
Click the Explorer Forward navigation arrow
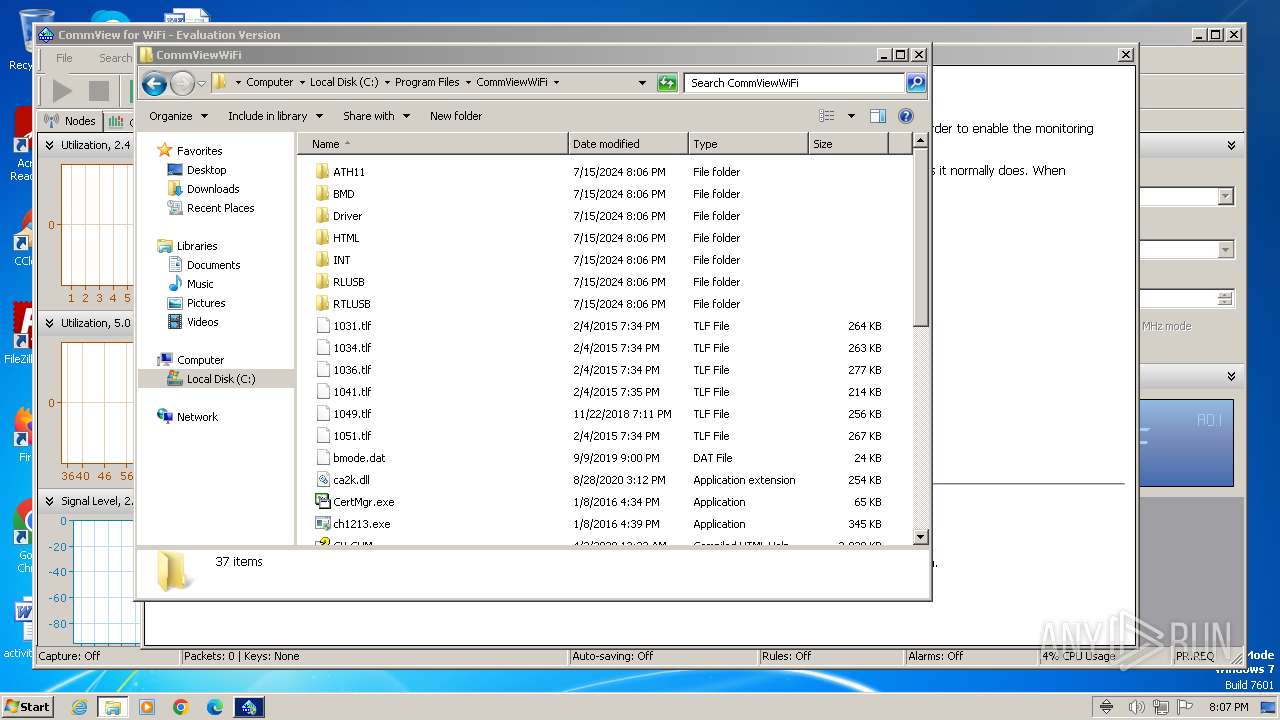(x=182, y=83)
